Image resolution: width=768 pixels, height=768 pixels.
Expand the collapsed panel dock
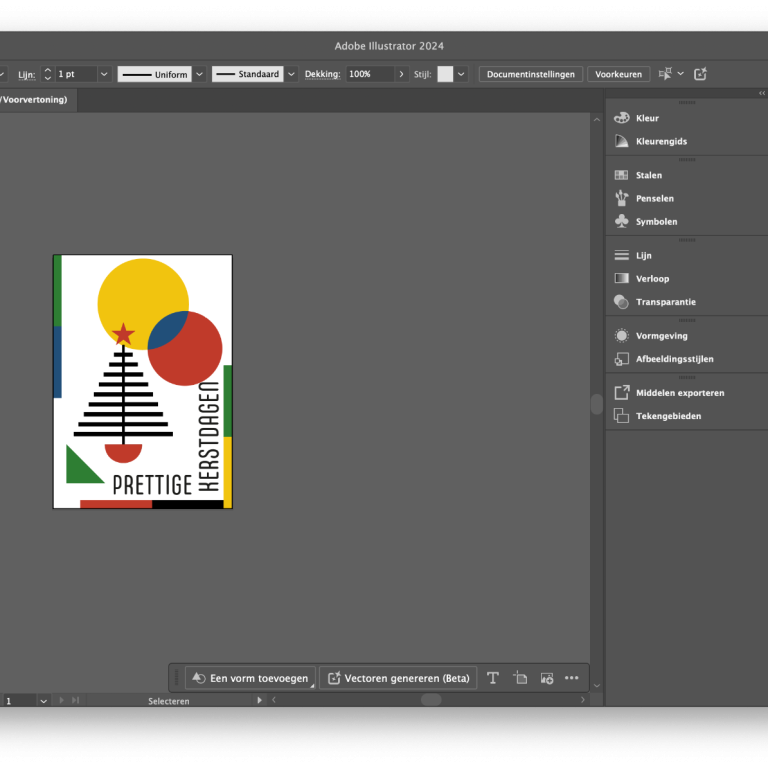point(762,93)
